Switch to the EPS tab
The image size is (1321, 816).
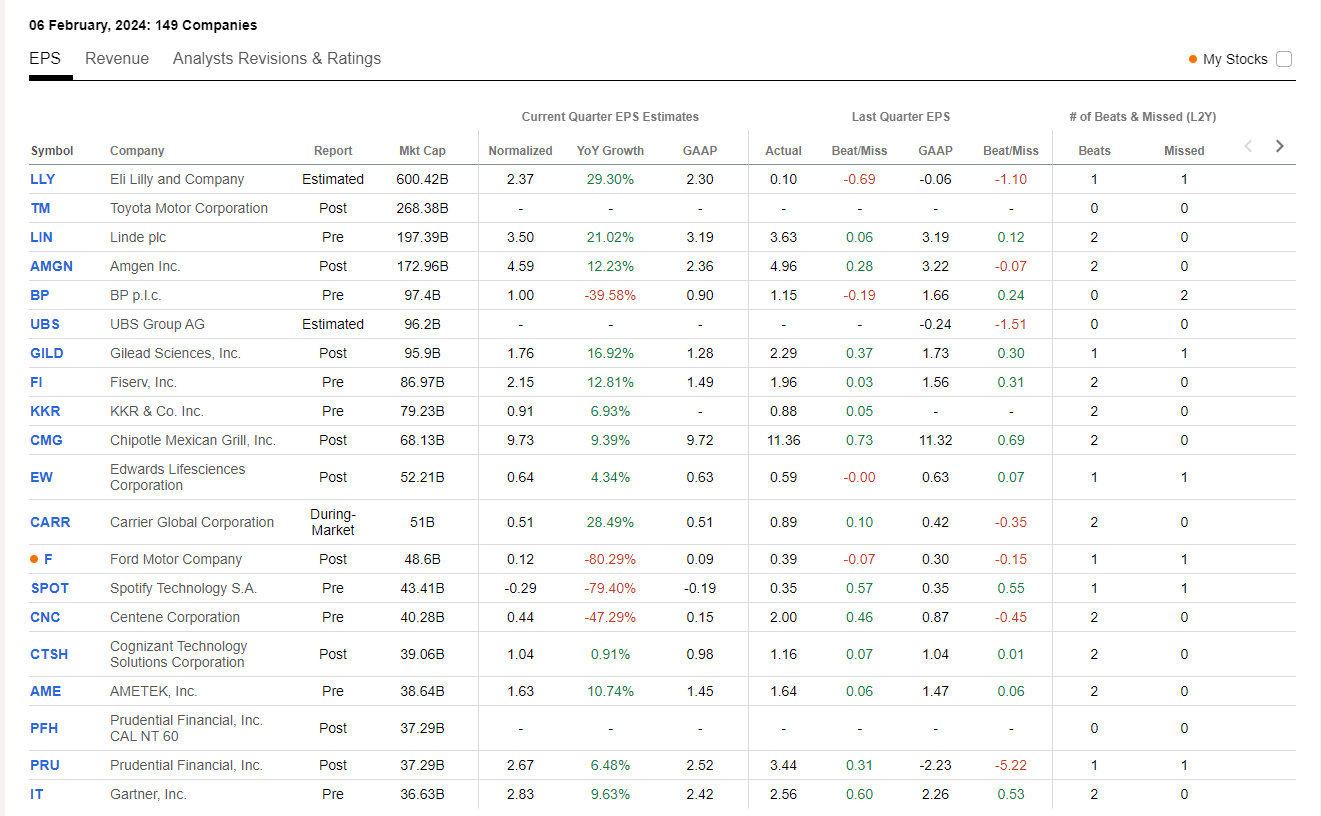45,58
